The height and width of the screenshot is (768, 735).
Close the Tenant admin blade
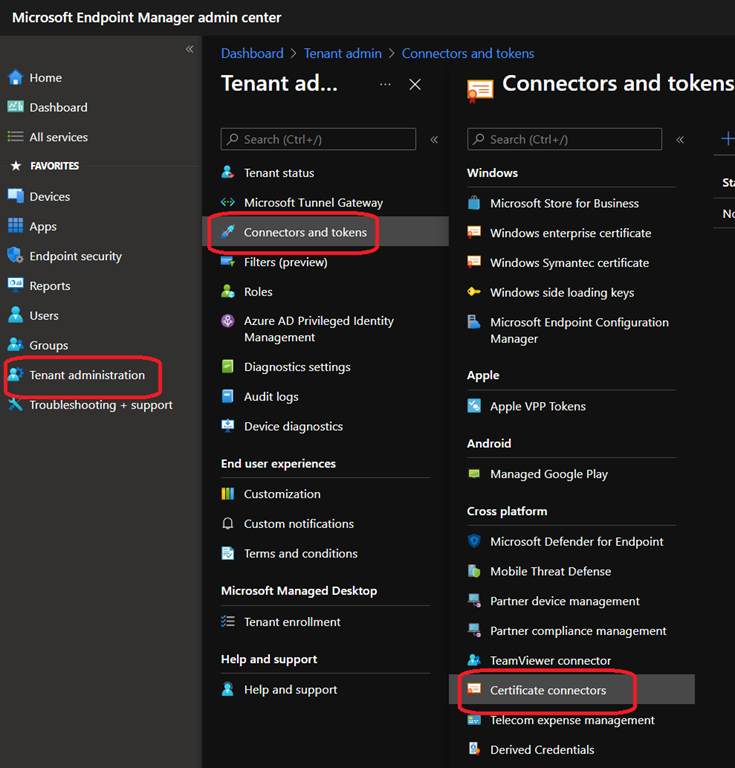(415, 85)
